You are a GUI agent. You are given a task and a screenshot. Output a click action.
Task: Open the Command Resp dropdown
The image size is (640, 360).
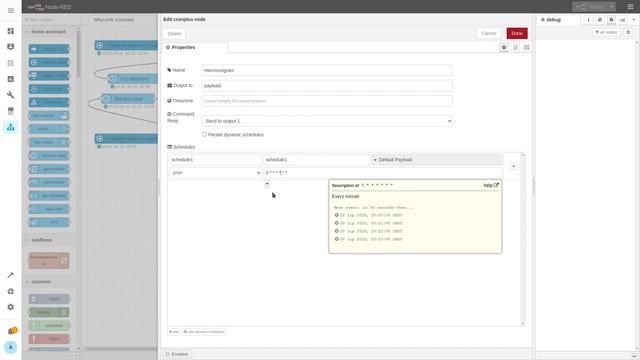[x=327, y=121]
